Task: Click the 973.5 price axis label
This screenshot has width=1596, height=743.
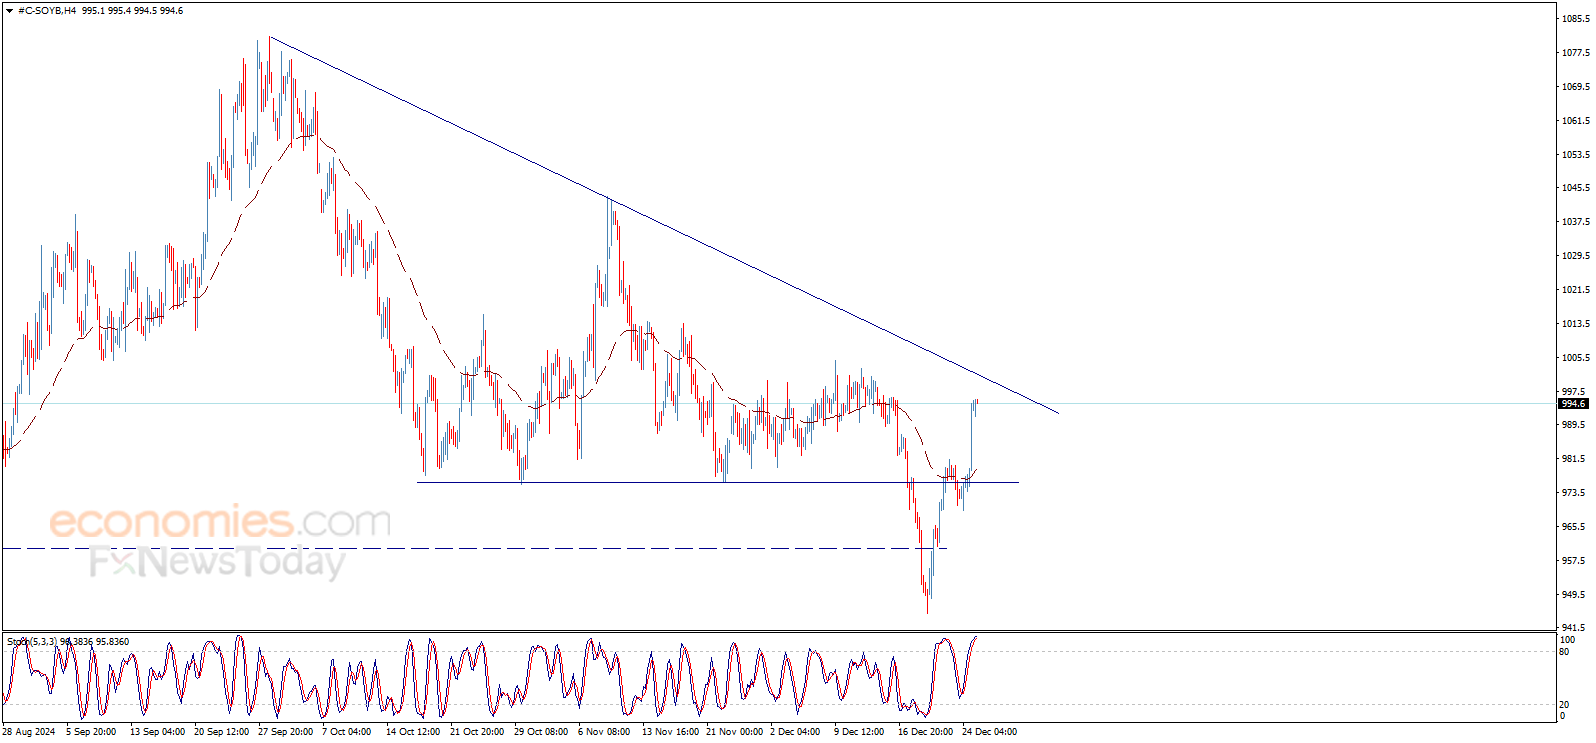Action: click(x=1574, y=493)
